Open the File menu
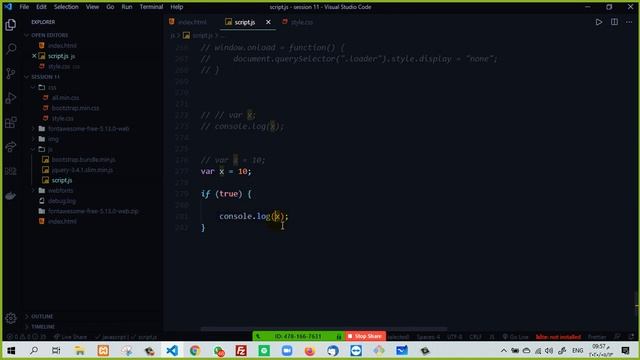The width and height of the screenshot is (640, 360). tap(24, 7)
